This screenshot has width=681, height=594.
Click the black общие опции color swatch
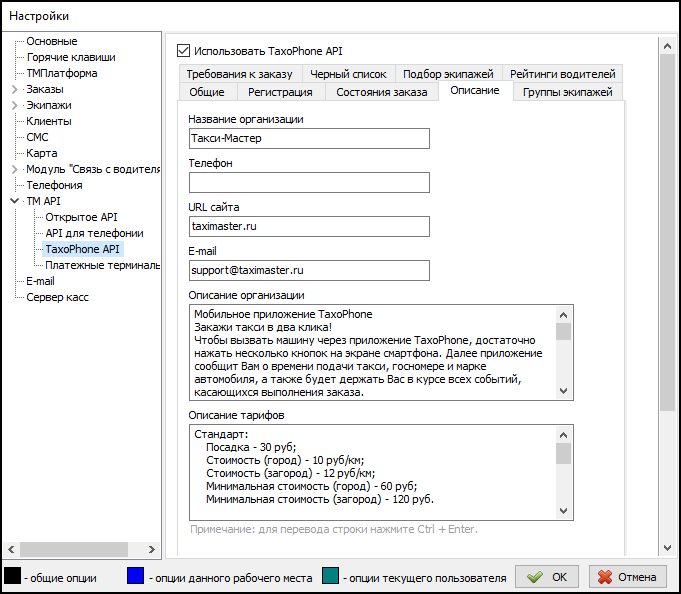click(13, 576)
